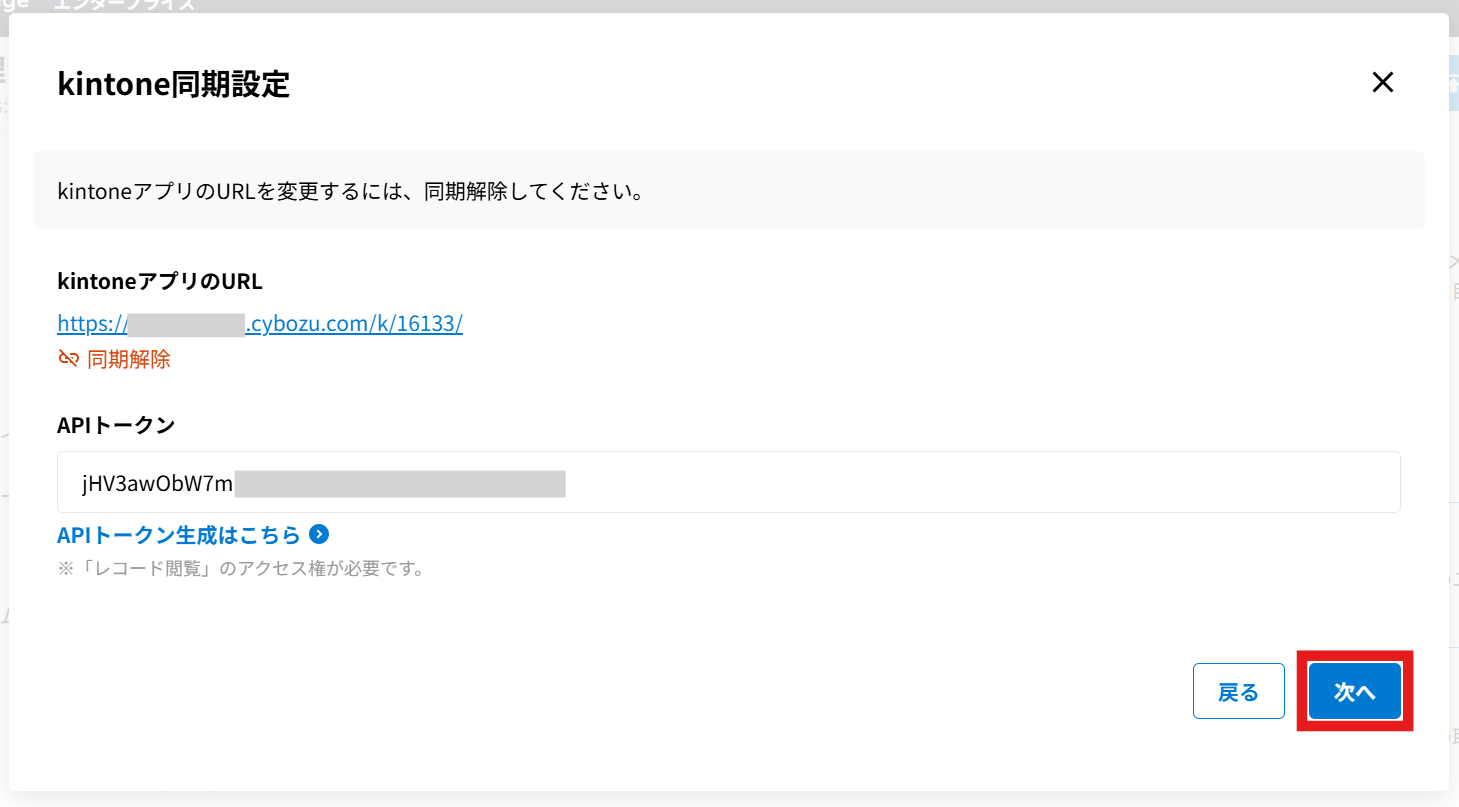Click the https:// prefix of the URL
The height and width of the screenshot is (807, 1459).
(x=92, y=324)
